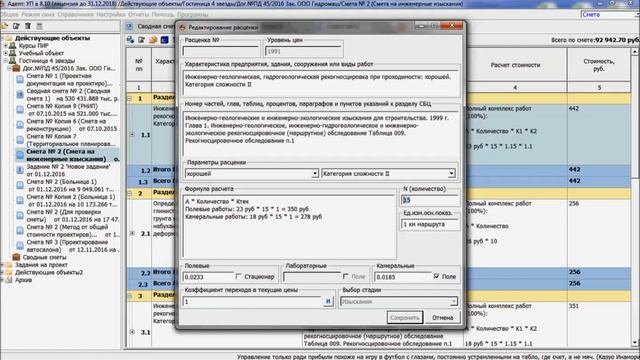Open the Режим окна menu
The width and height of the screenshot is (640, 360).
(x=38, y=14)
